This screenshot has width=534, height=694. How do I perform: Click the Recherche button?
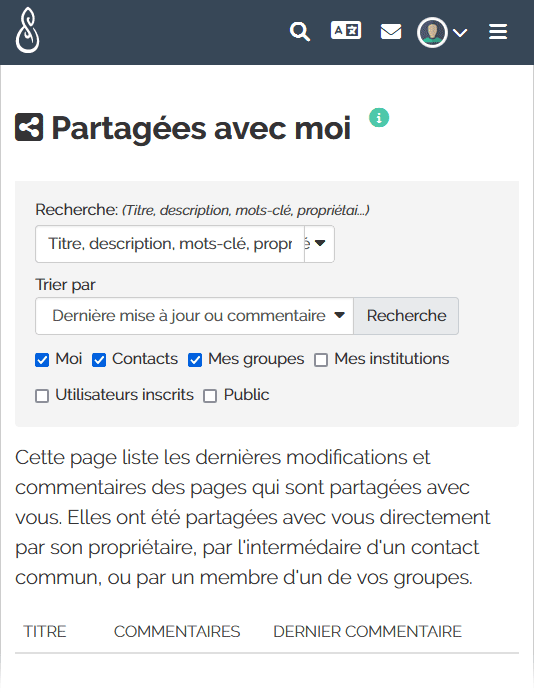pos(406,316)
